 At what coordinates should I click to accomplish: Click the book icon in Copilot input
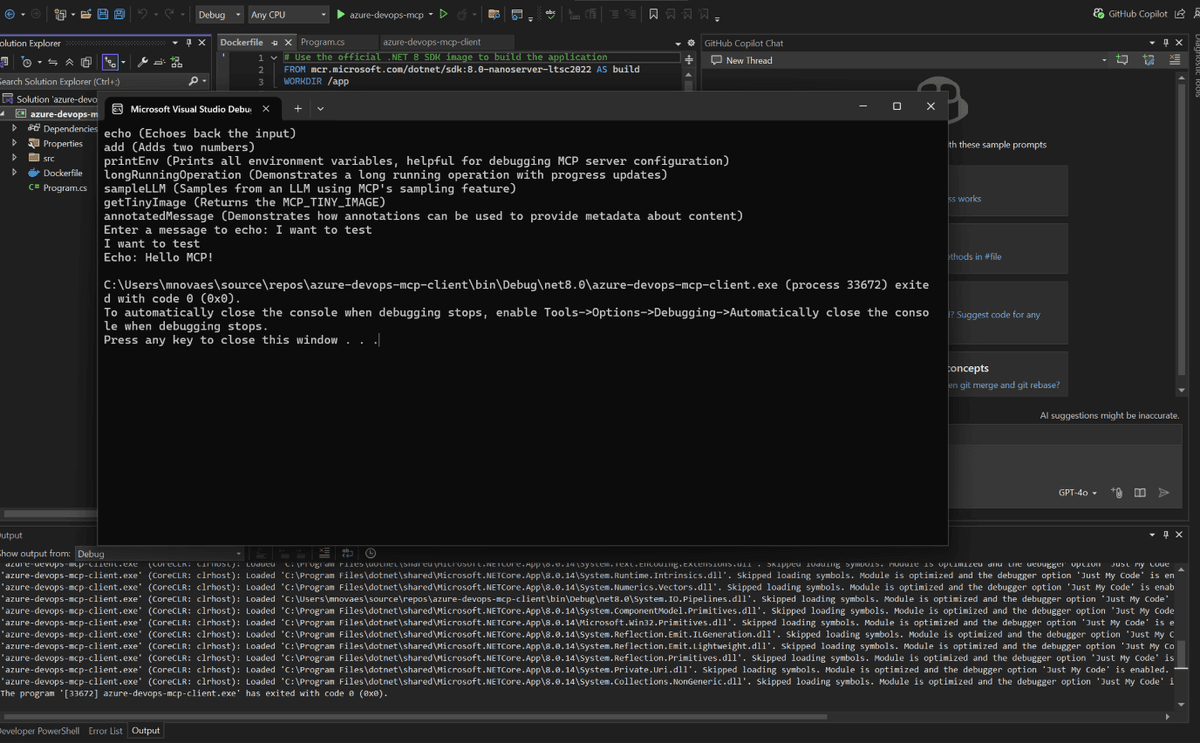[x=1140, y=493]
